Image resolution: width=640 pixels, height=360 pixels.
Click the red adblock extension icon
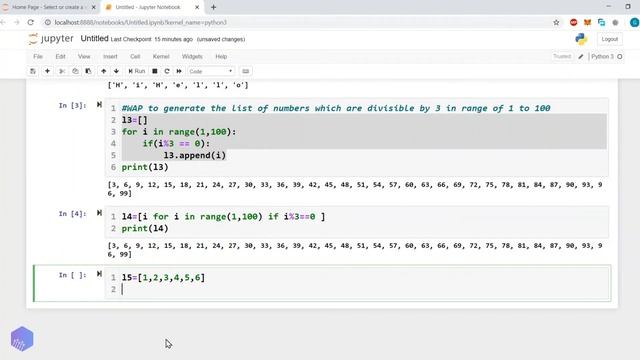coord(573,22)
